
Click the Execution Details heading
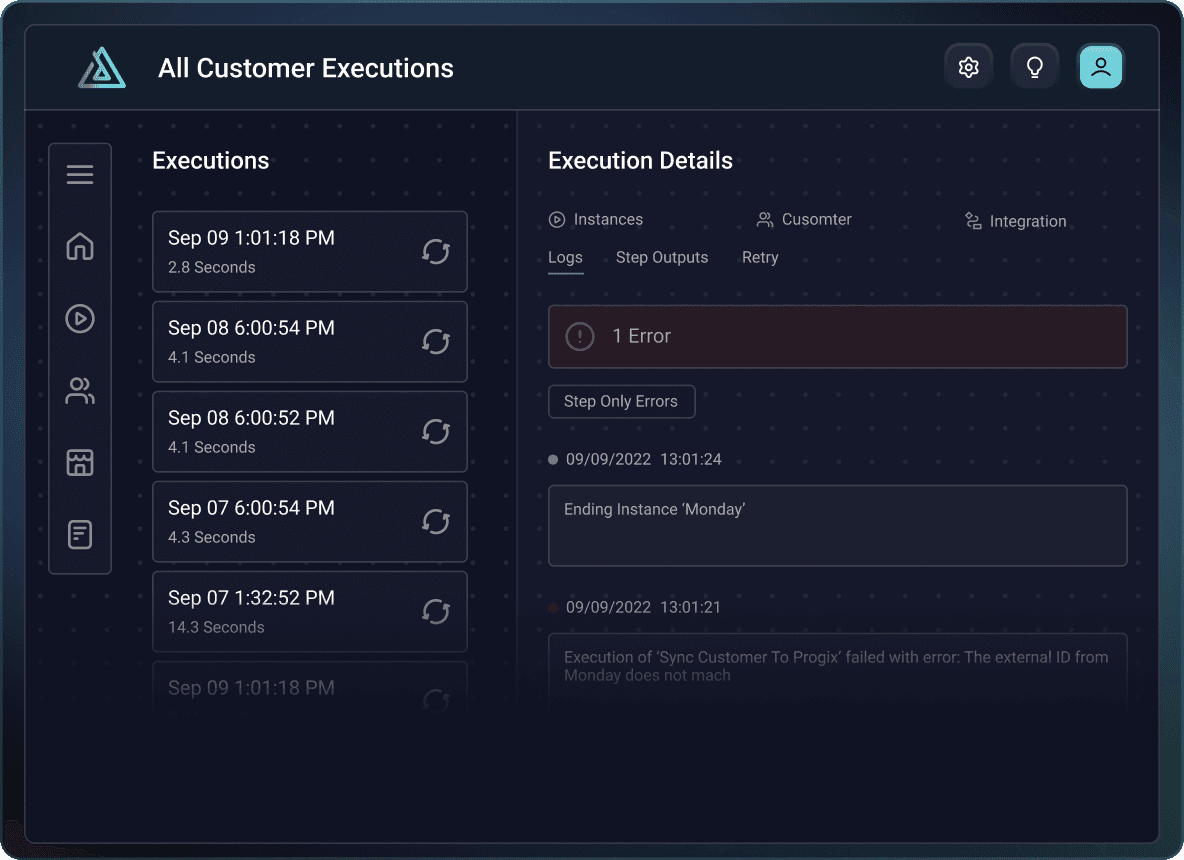coord(640,161)
